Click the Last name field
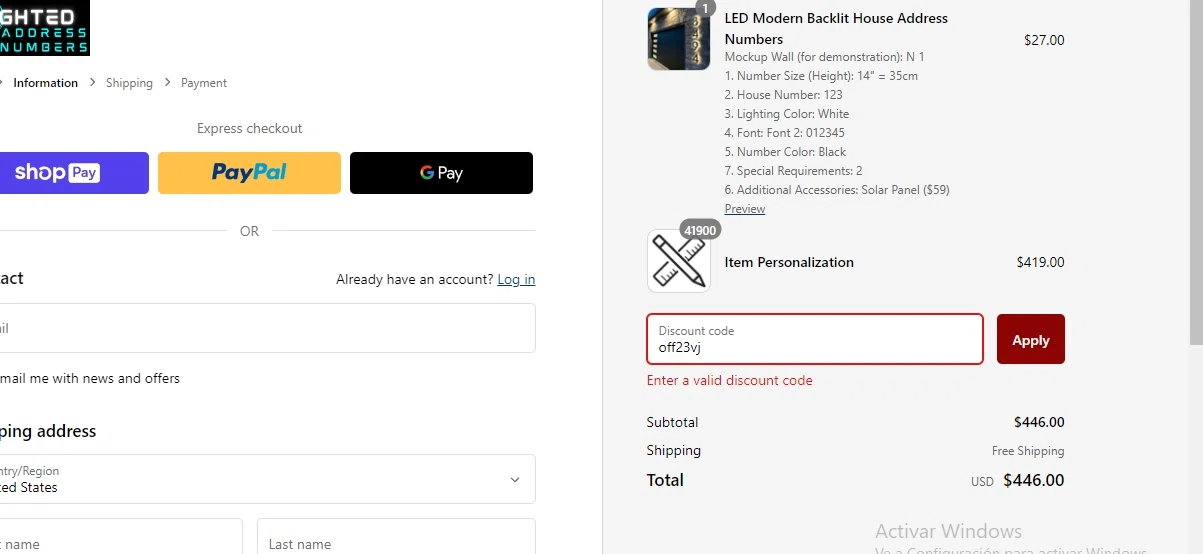Image resolution: width=1203 pixels, height=554 pixels. coord(396,536)
